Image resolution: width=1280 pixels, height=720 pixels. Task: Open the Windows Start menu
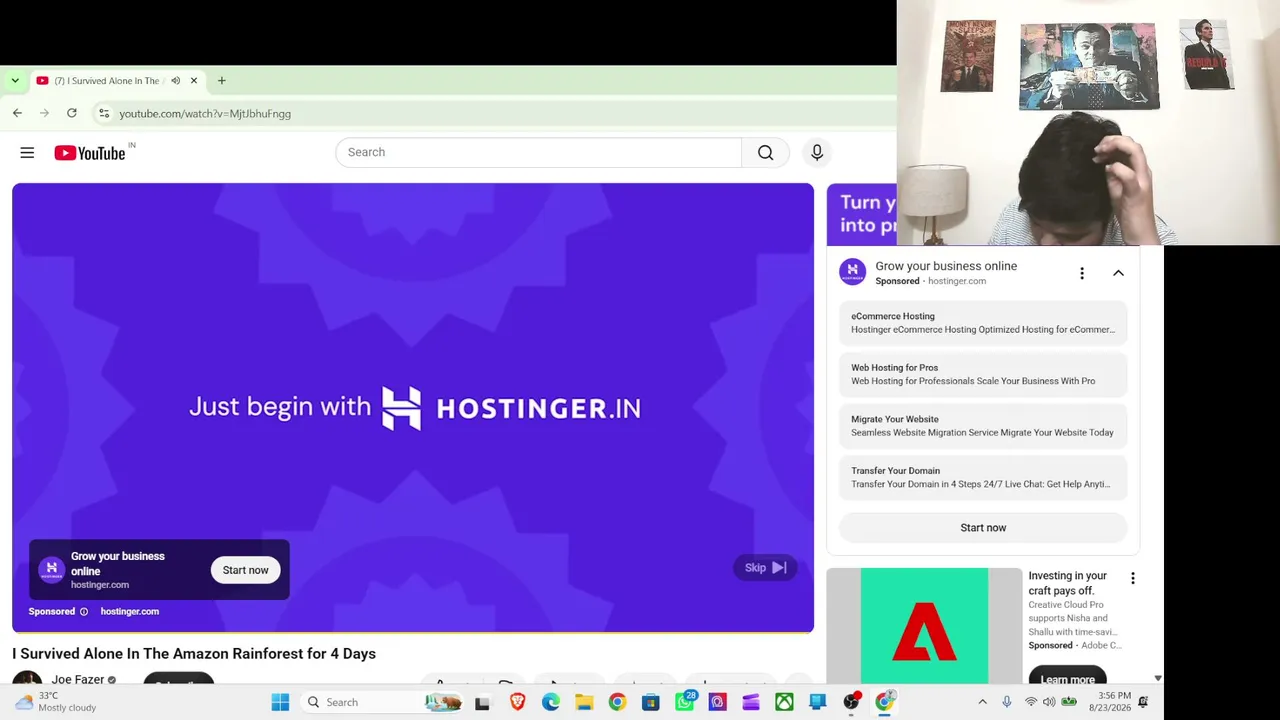tap(280, 702)
